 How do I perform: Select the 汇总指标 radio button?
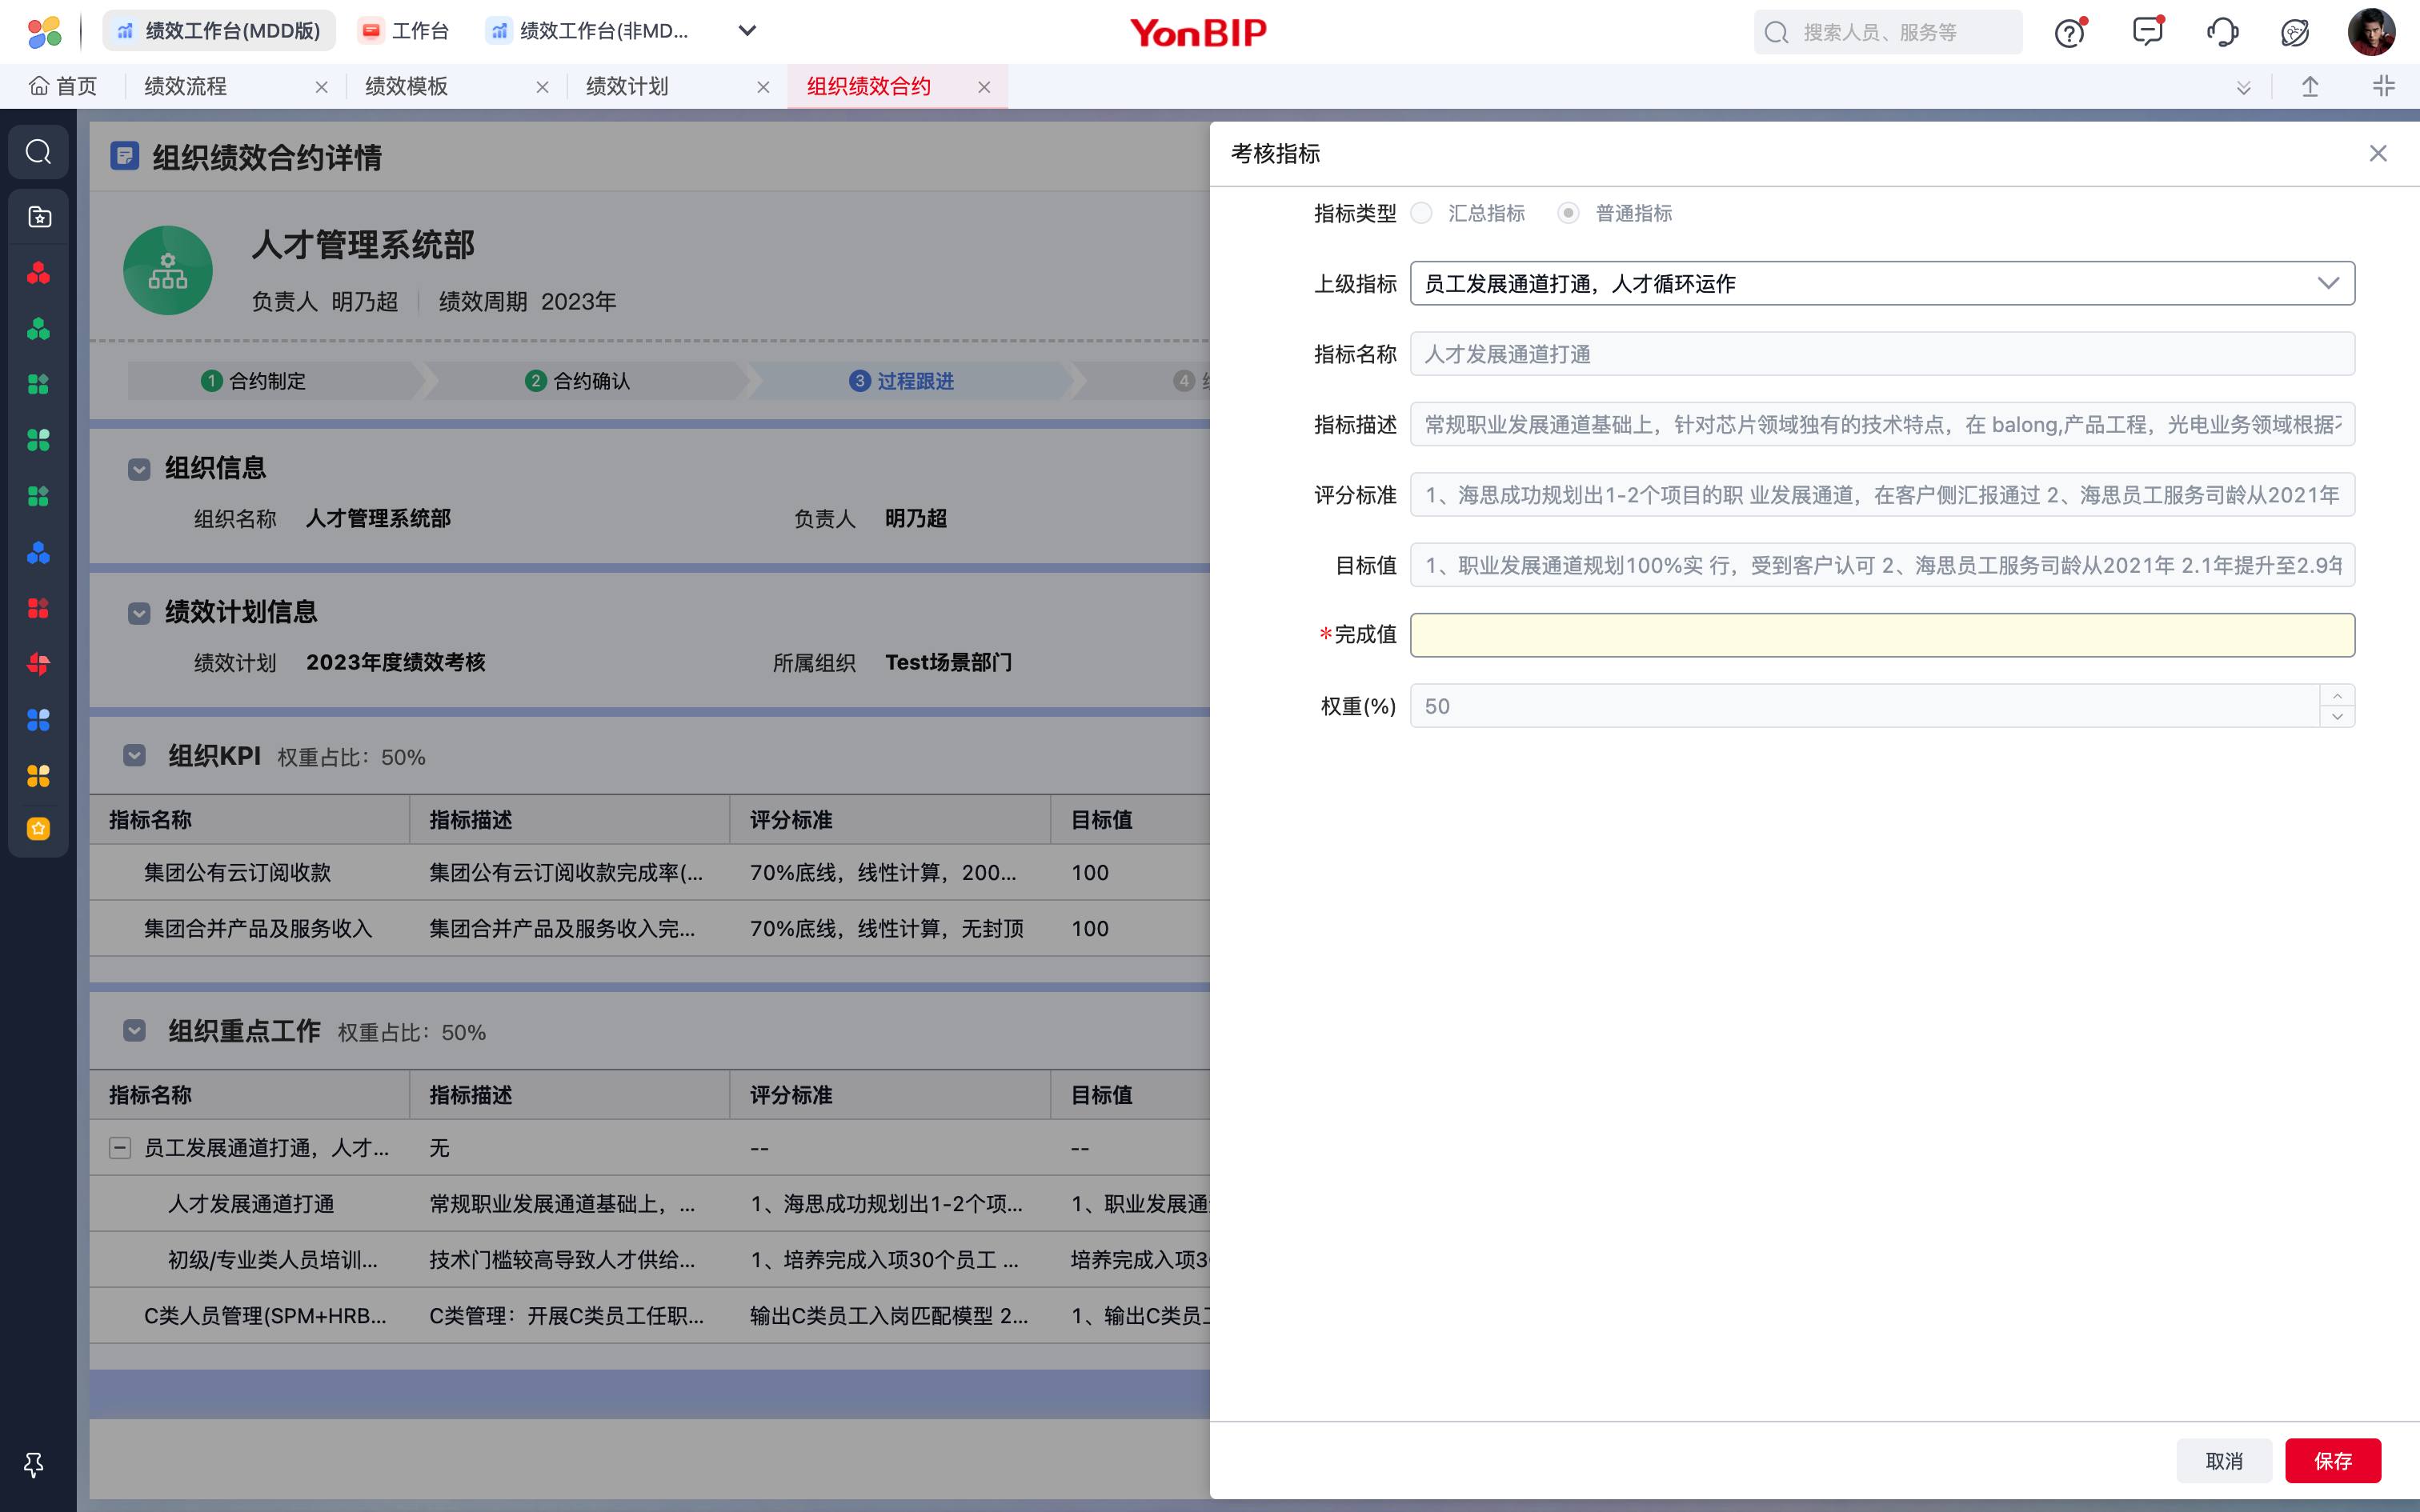click(1421, 213)
